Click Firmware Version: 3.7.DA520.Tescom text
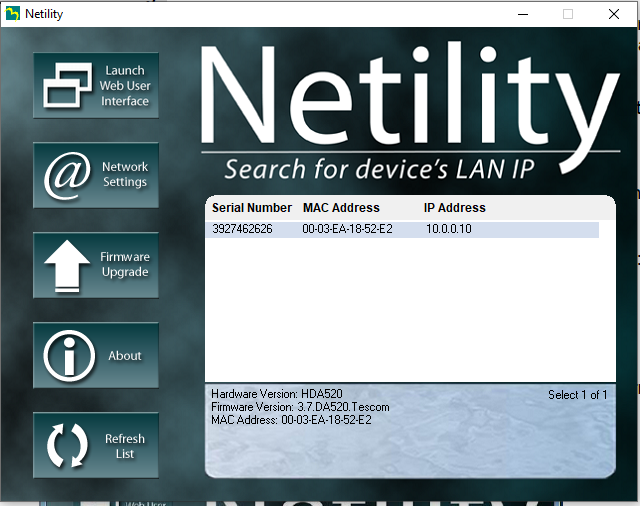The width and height of the screenshot is (640, 506). tap(300, 407)
